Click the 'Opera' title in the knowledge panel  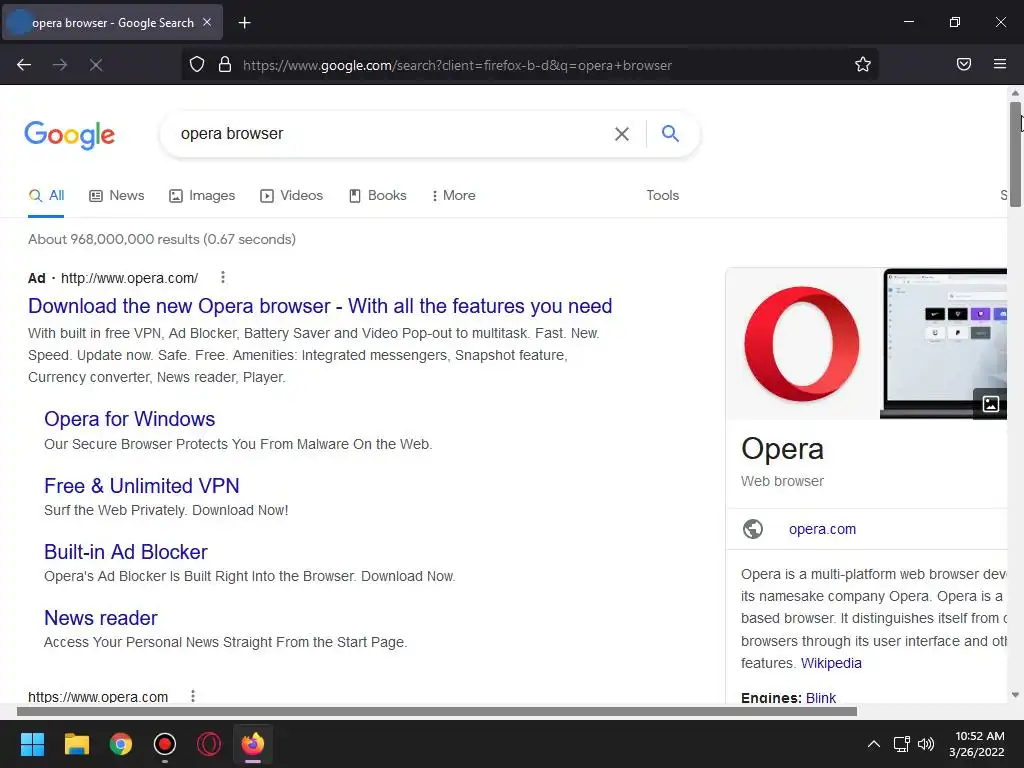point(782,449)
